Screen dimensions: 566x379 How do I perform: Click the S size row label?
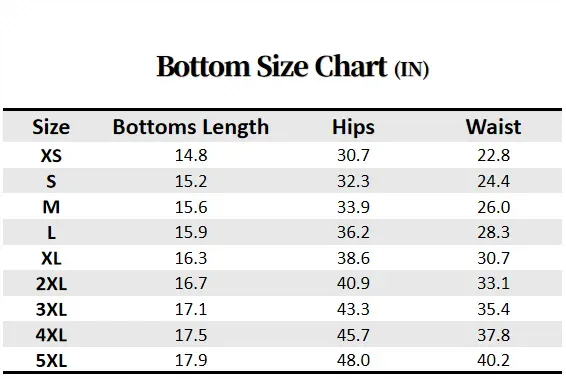pos(51,181)
